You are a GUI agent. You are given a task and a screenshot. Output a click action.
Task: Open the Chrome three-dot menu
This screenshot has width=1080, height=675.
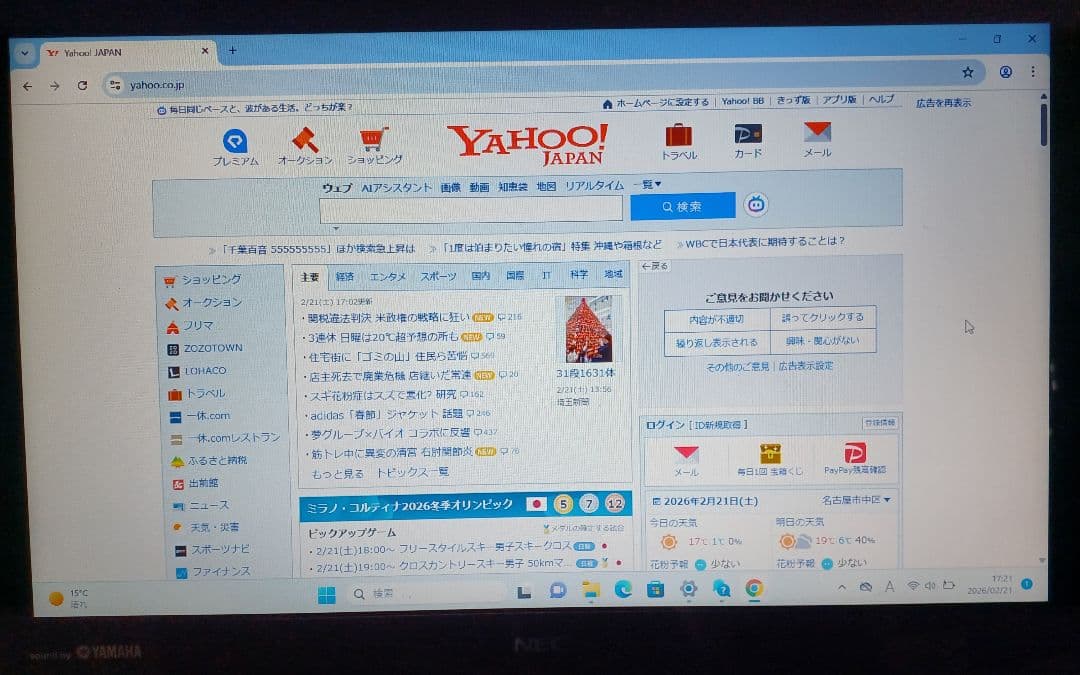pyautogui.click(x=1033, y=71)
